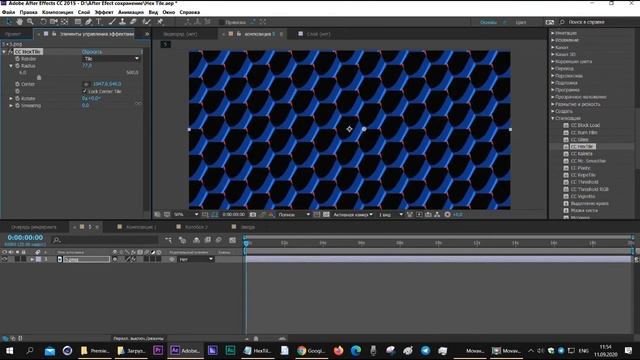Image resolution: width=640 pixels, height=360 pixels.
Task: Click the Radius value 77.0
Action: tap(87, 66)
